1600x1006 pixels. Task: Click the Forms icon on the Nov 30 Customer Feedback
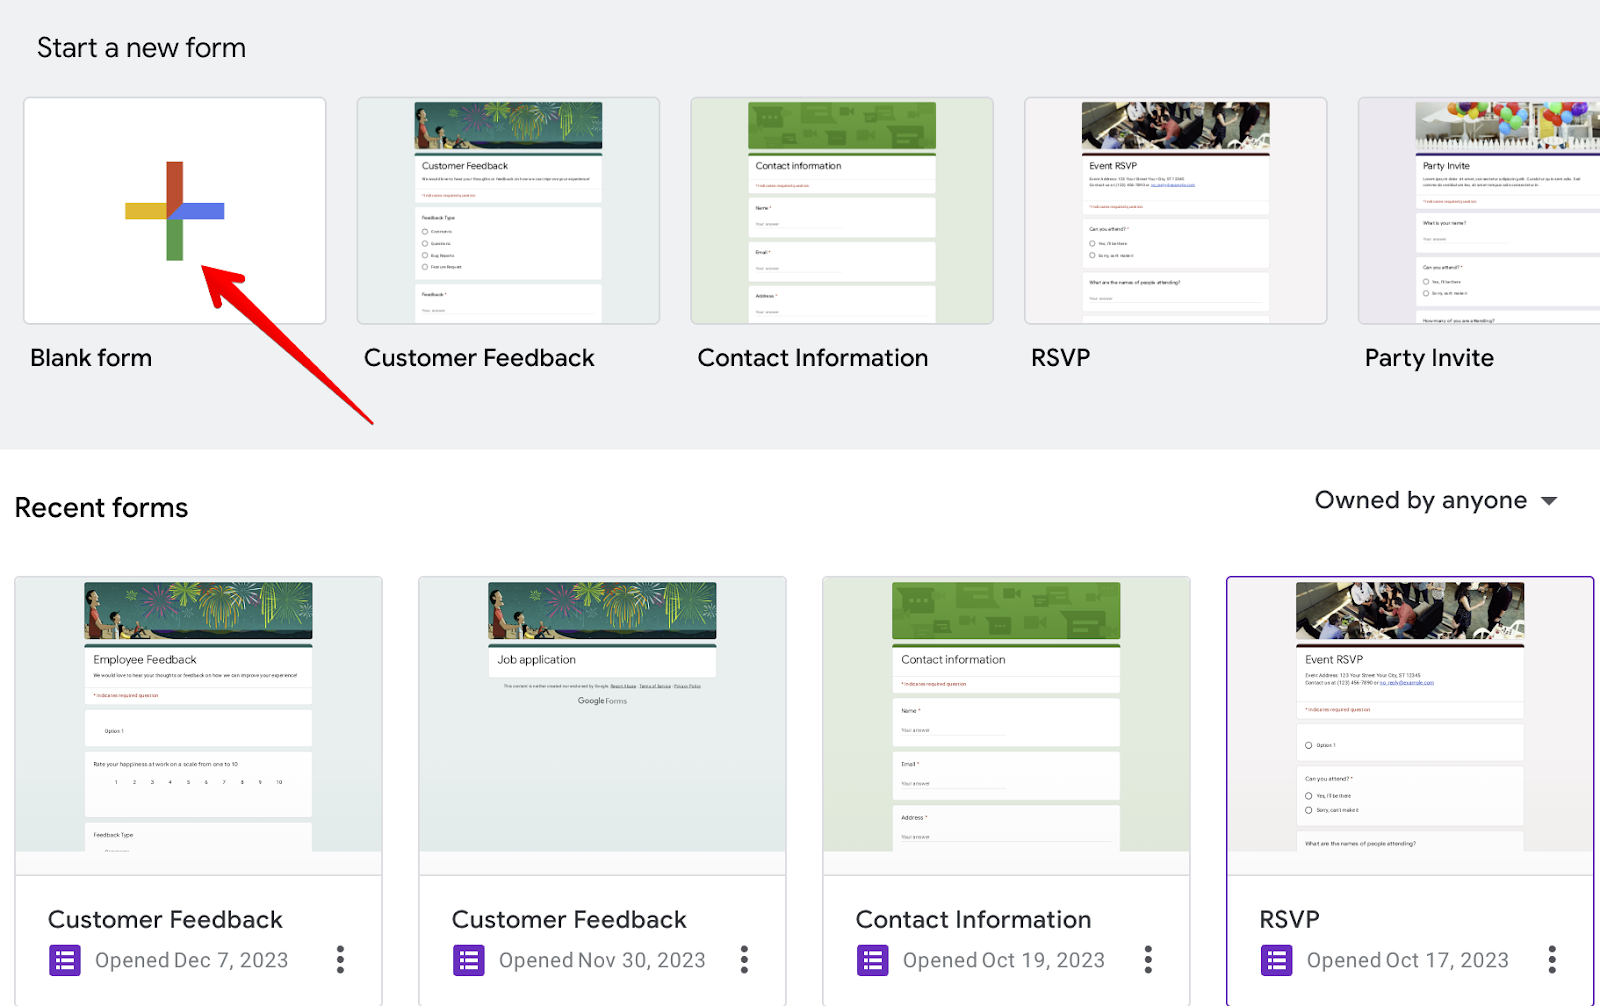[468, 959]
